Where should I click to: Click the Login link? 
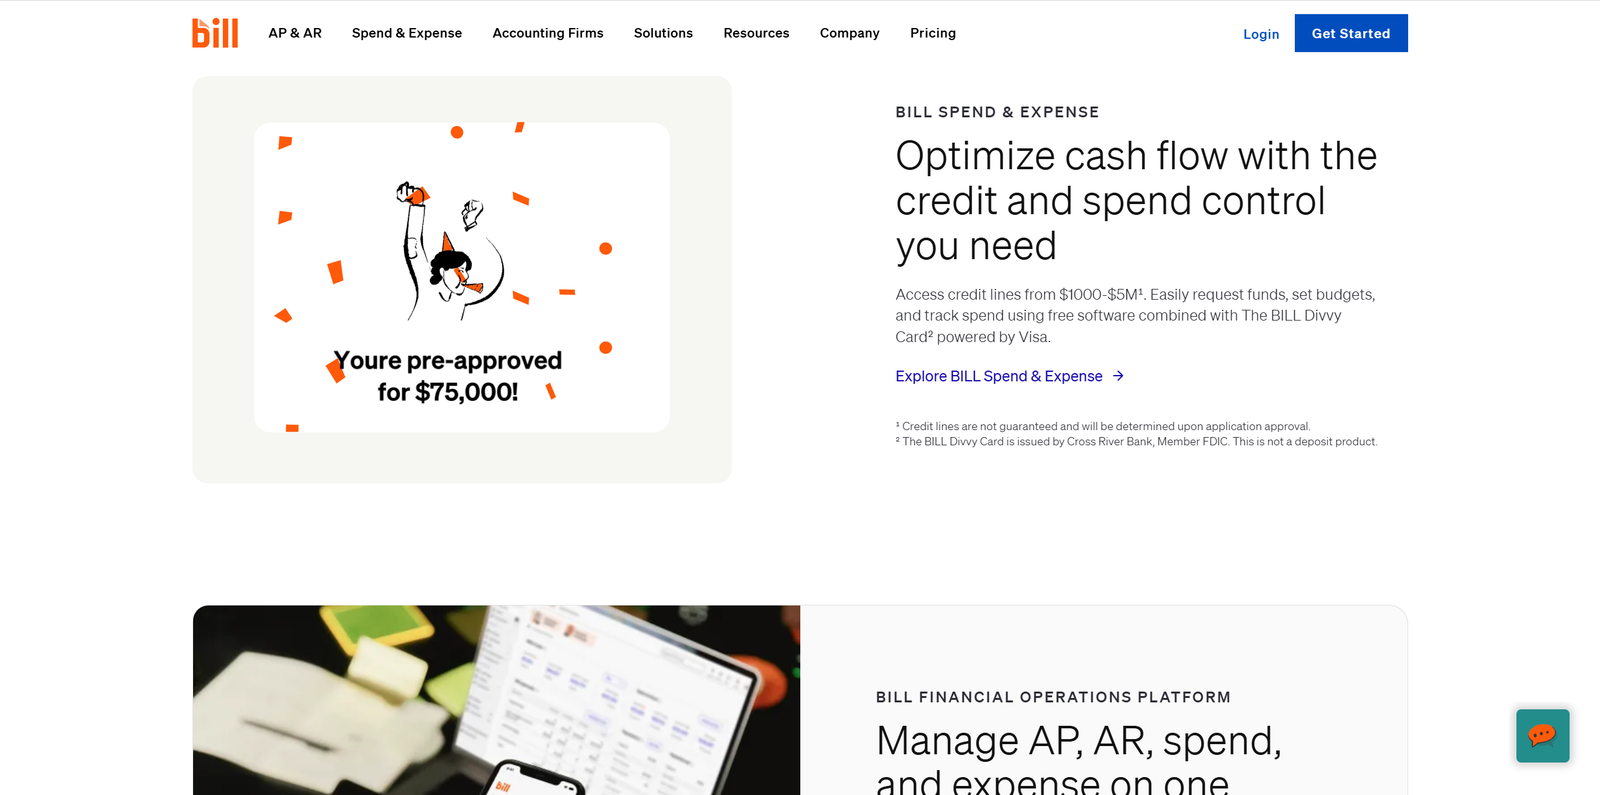coord(1261,34)
